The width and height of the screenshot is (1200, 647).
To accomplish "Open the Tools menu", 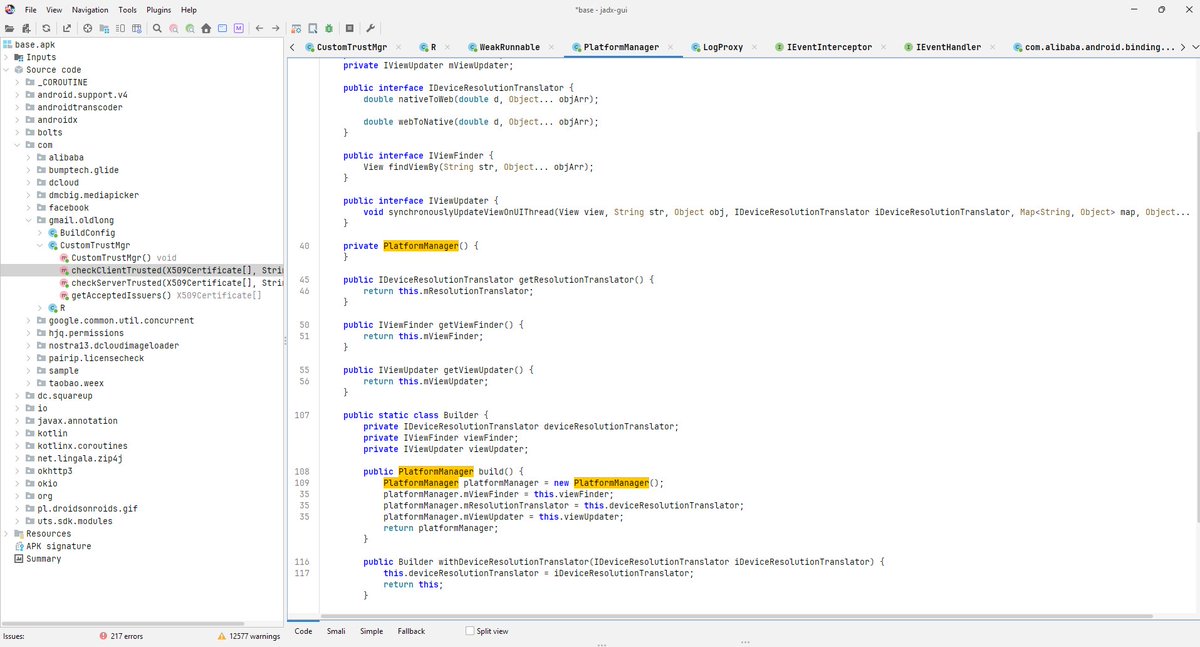I will tap(128, 9).
